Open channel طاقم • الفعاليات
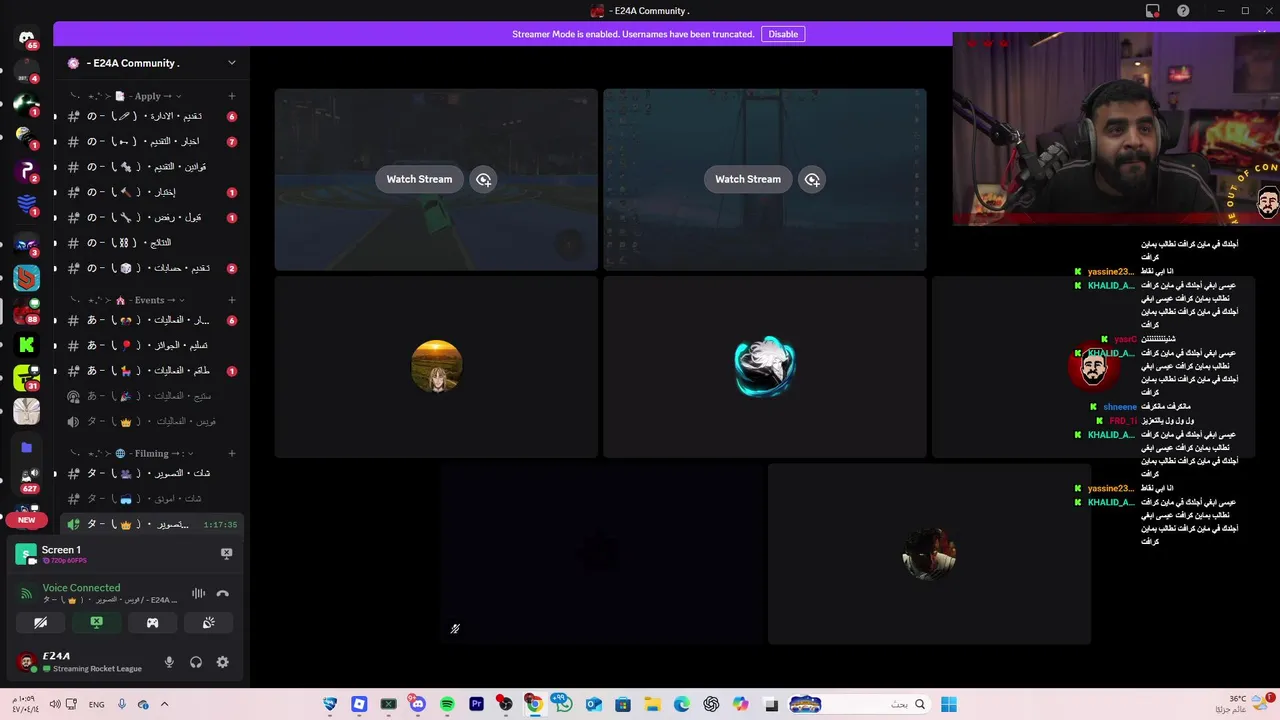The image size is (1280, 720). (x=152, y=370)
